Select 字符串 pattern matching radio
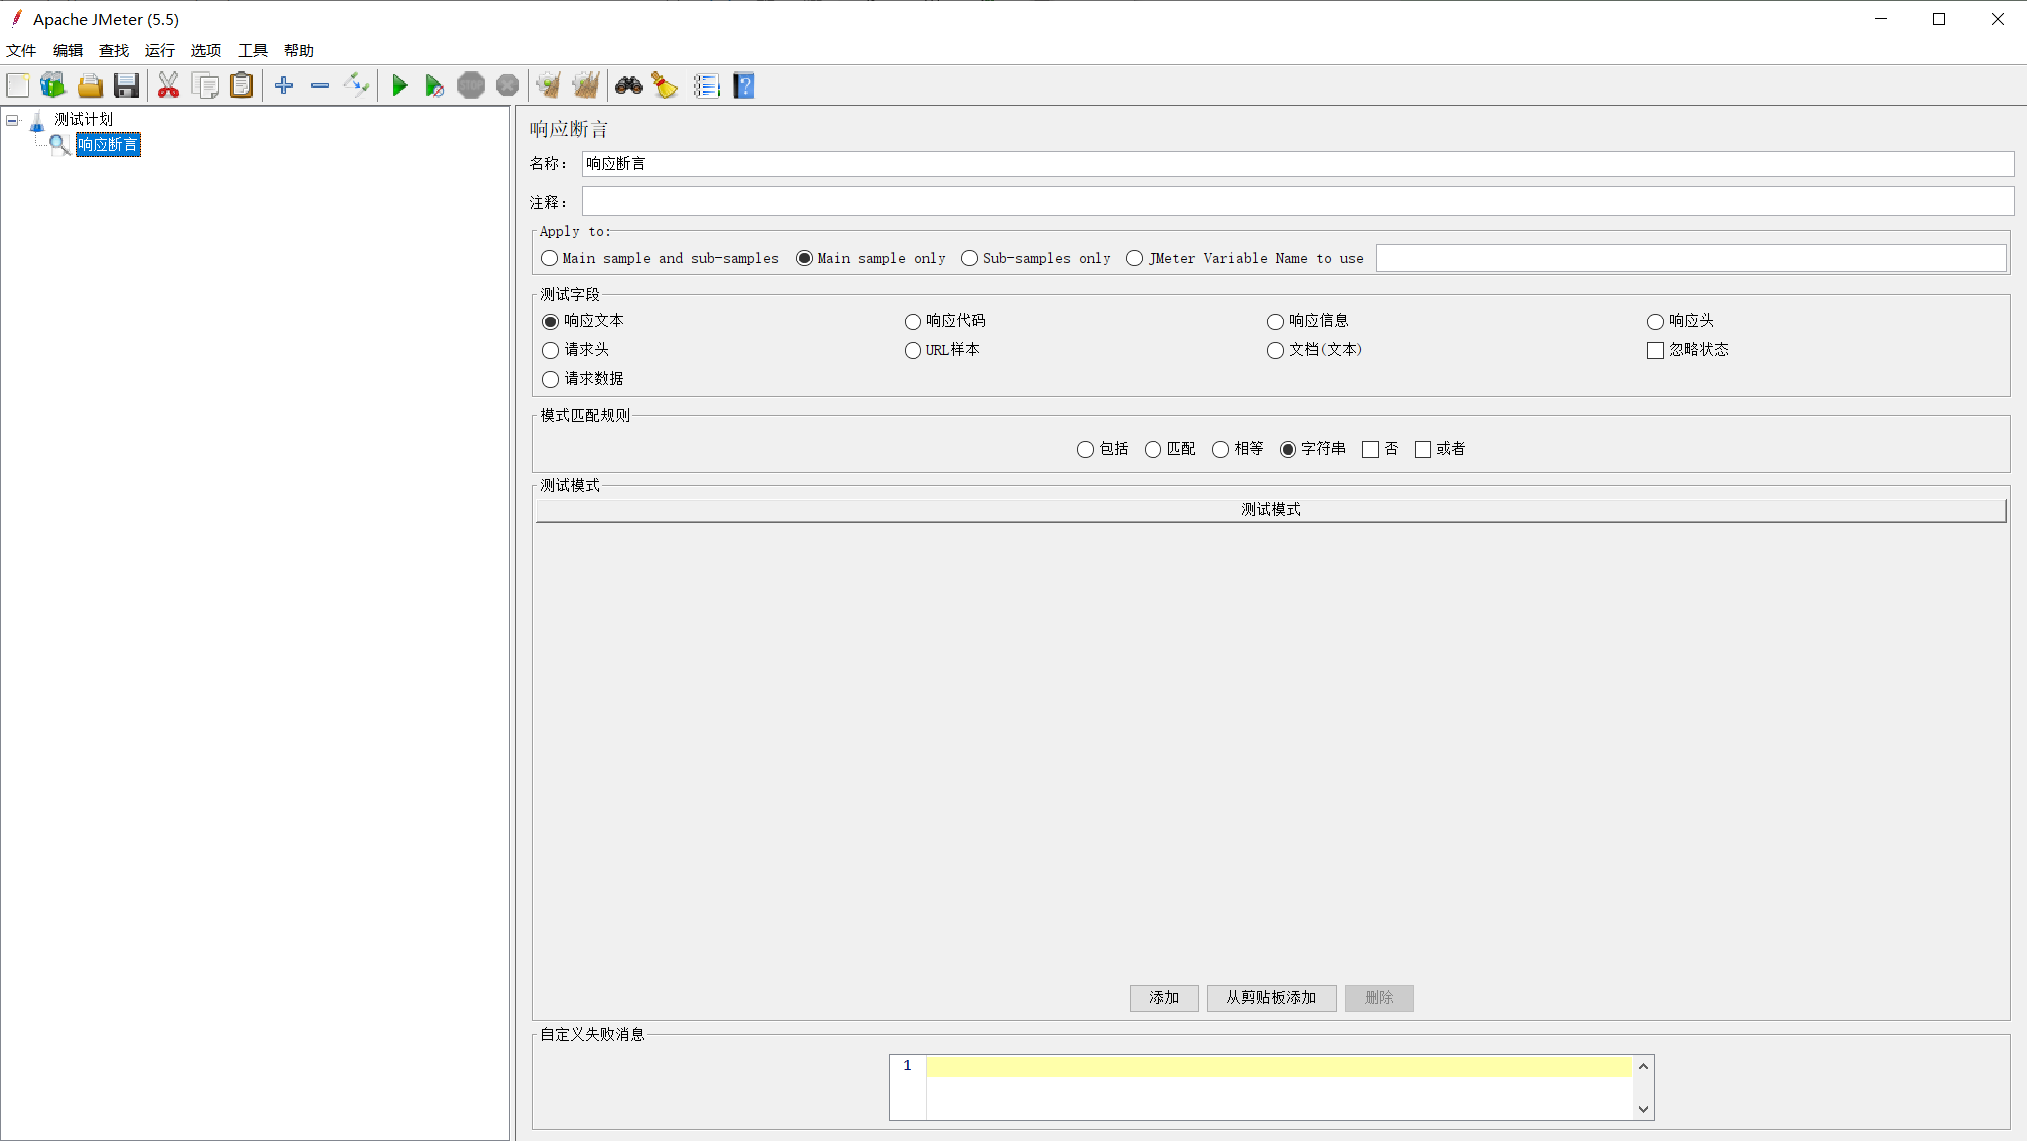 [x=1288, y=450]
